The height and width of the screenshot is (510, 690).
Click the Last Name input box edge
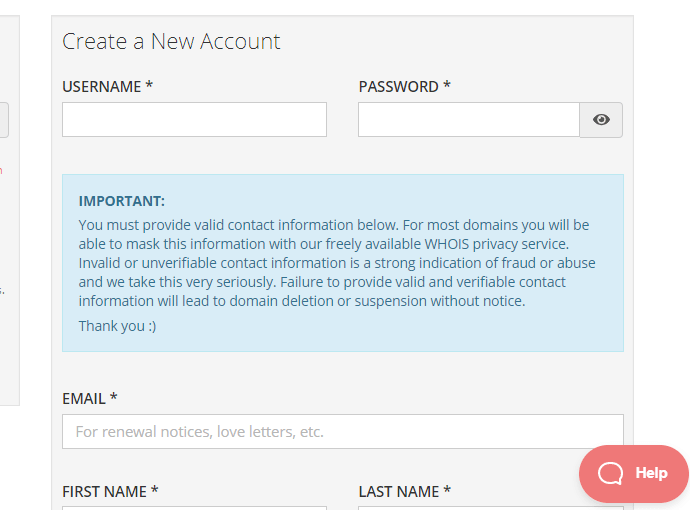tap(490, 507)
